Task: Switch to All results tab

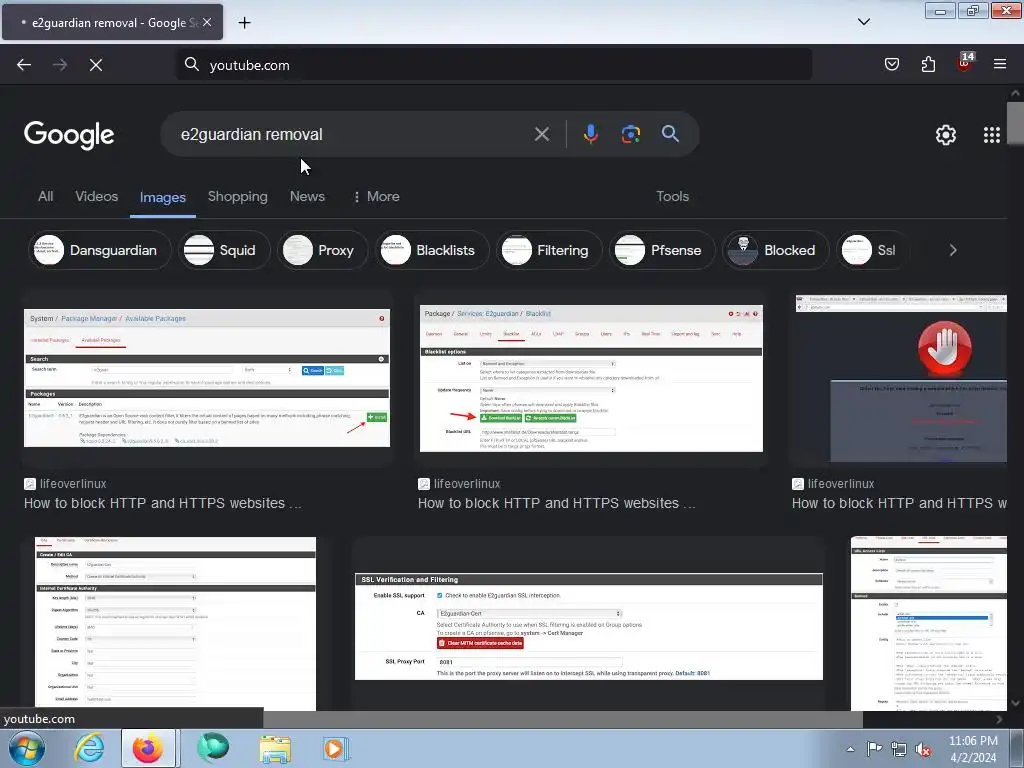Action: pyautogui.click(x=46, y=197)
